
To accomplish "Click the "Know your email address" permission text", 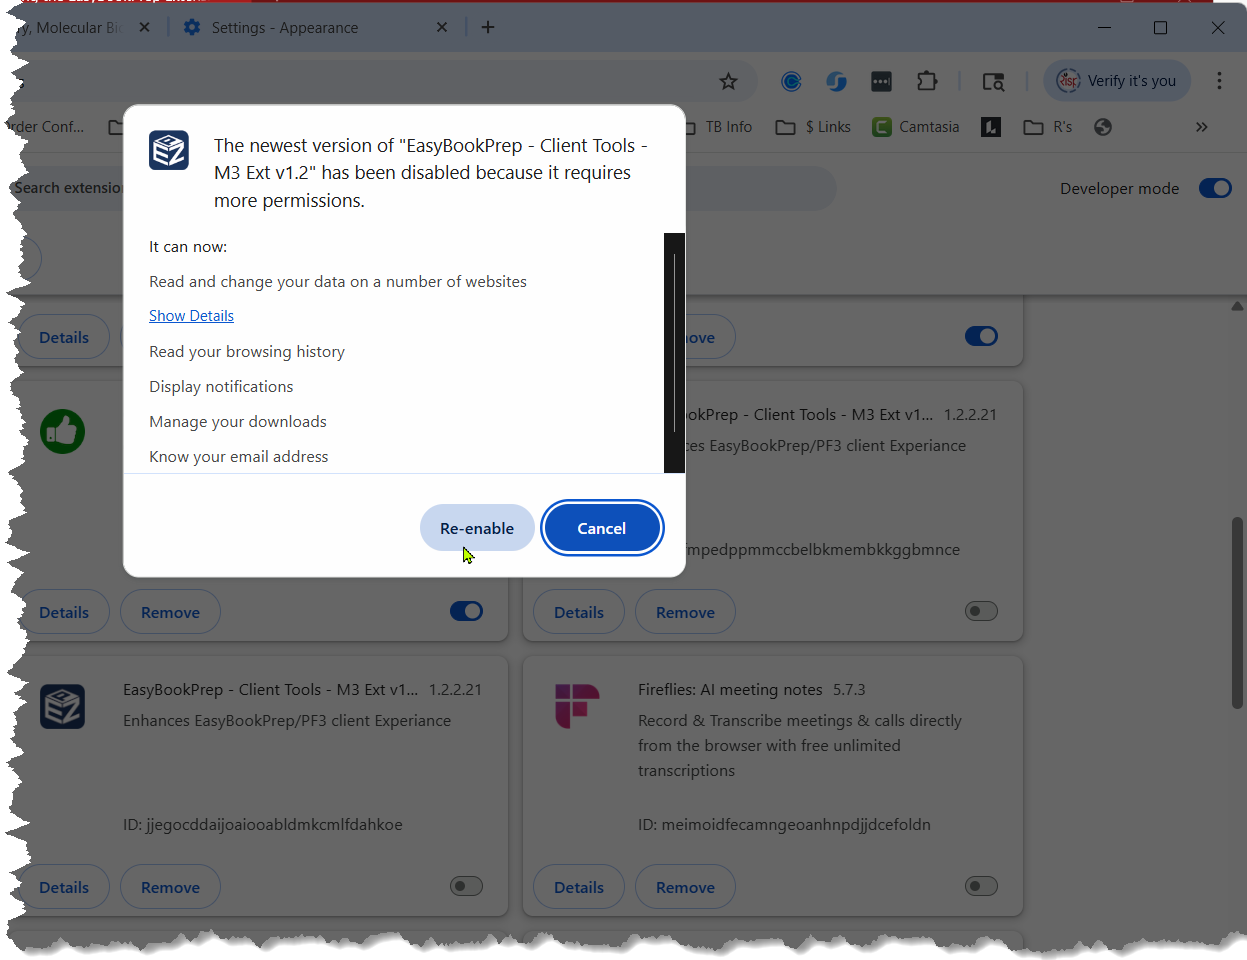I will (x=239, y=457).
